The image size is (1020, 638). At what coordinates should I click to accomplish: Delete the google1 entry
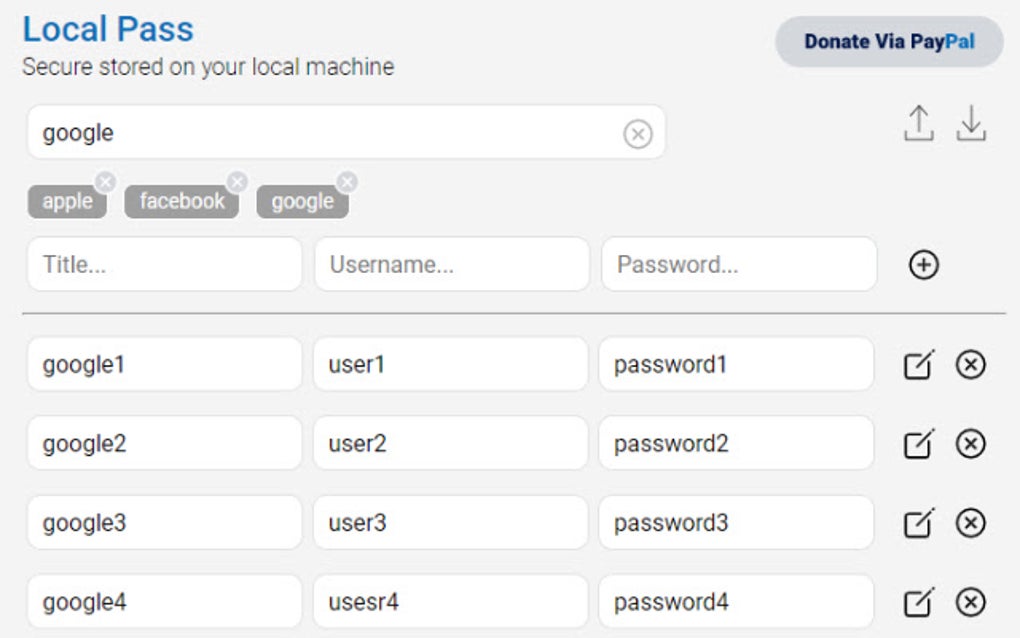pyautogui.click(x=968, y=364)
